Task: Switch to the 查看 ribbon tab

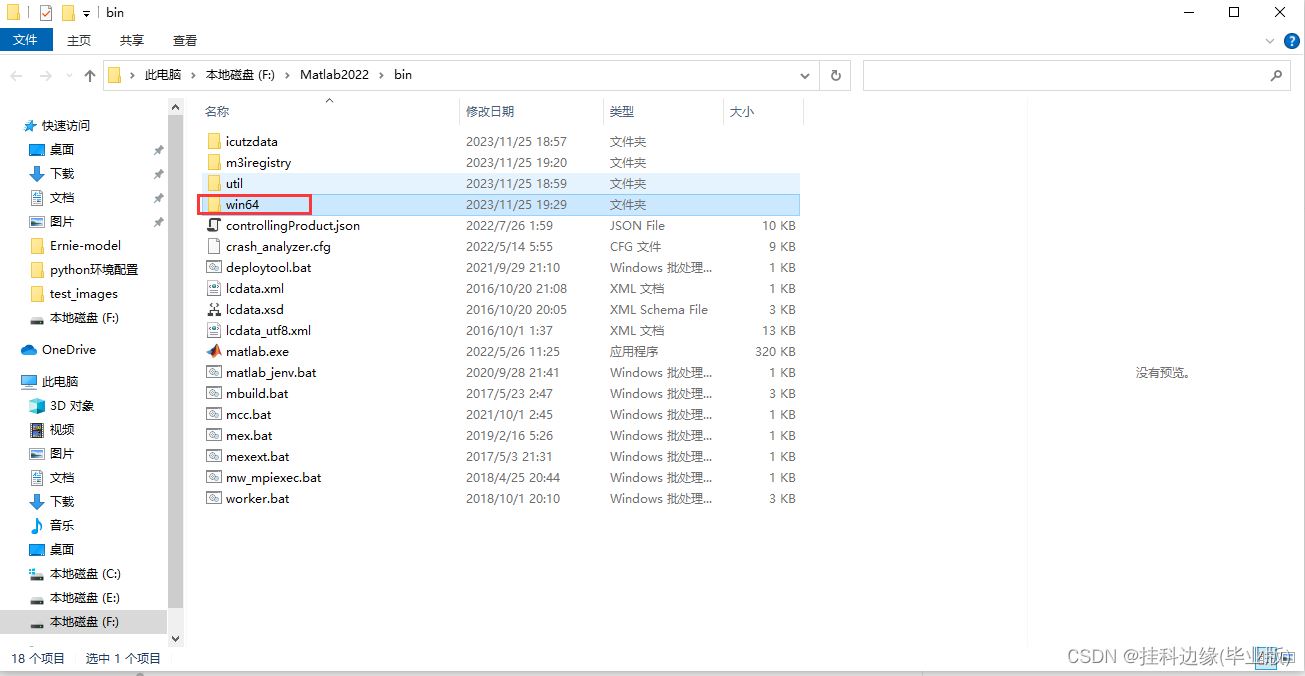Action: click(x=185, y=40)
